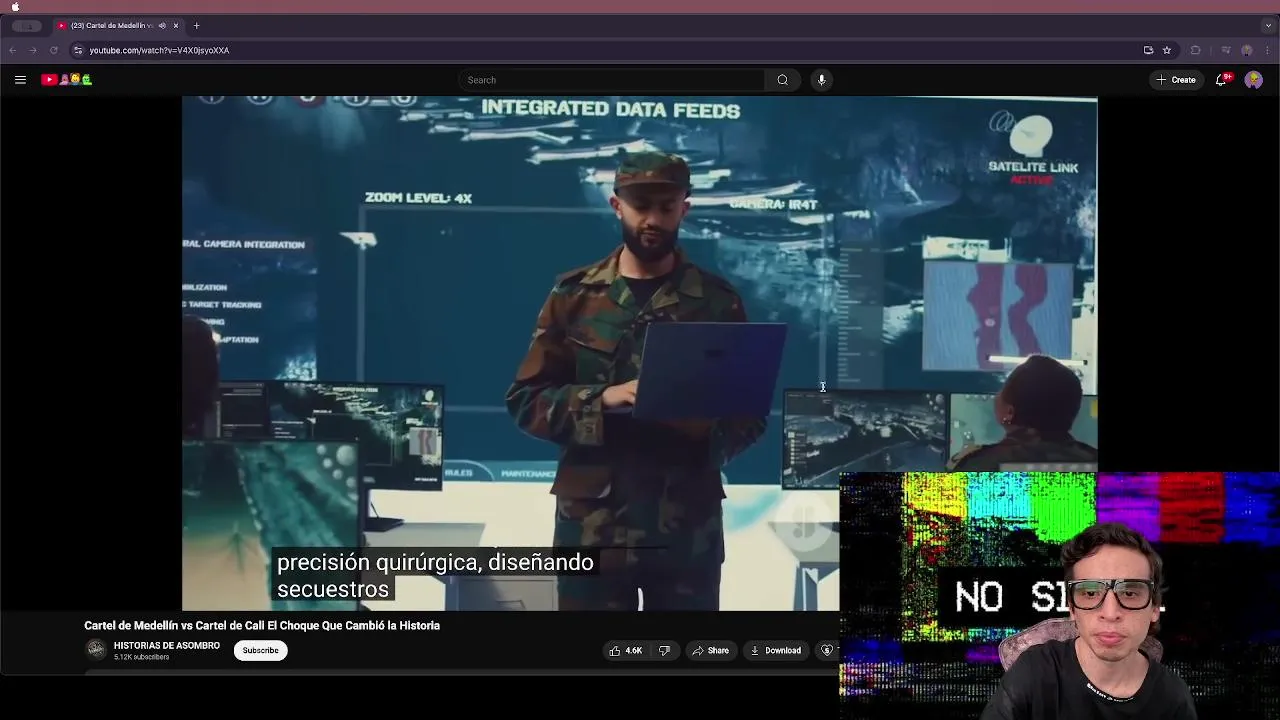The width and height of the screenshot is (1280, 720).
Task: Click the YouTube search field
Action: [x=611, y=80]
